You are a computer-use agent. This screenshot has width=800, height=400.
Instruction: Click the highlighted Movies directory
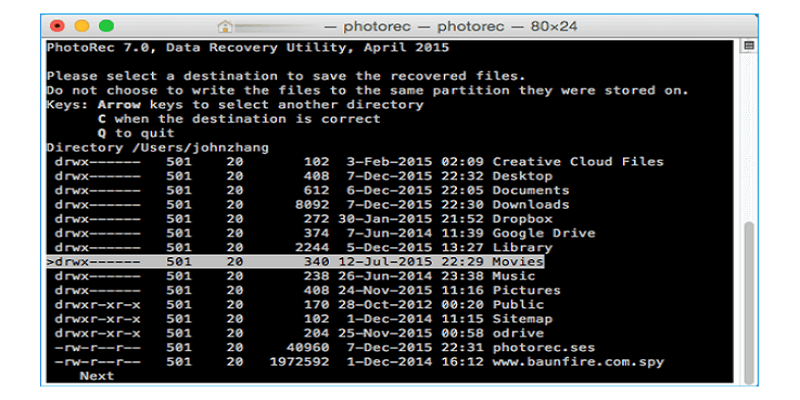[x=517, y=262]
